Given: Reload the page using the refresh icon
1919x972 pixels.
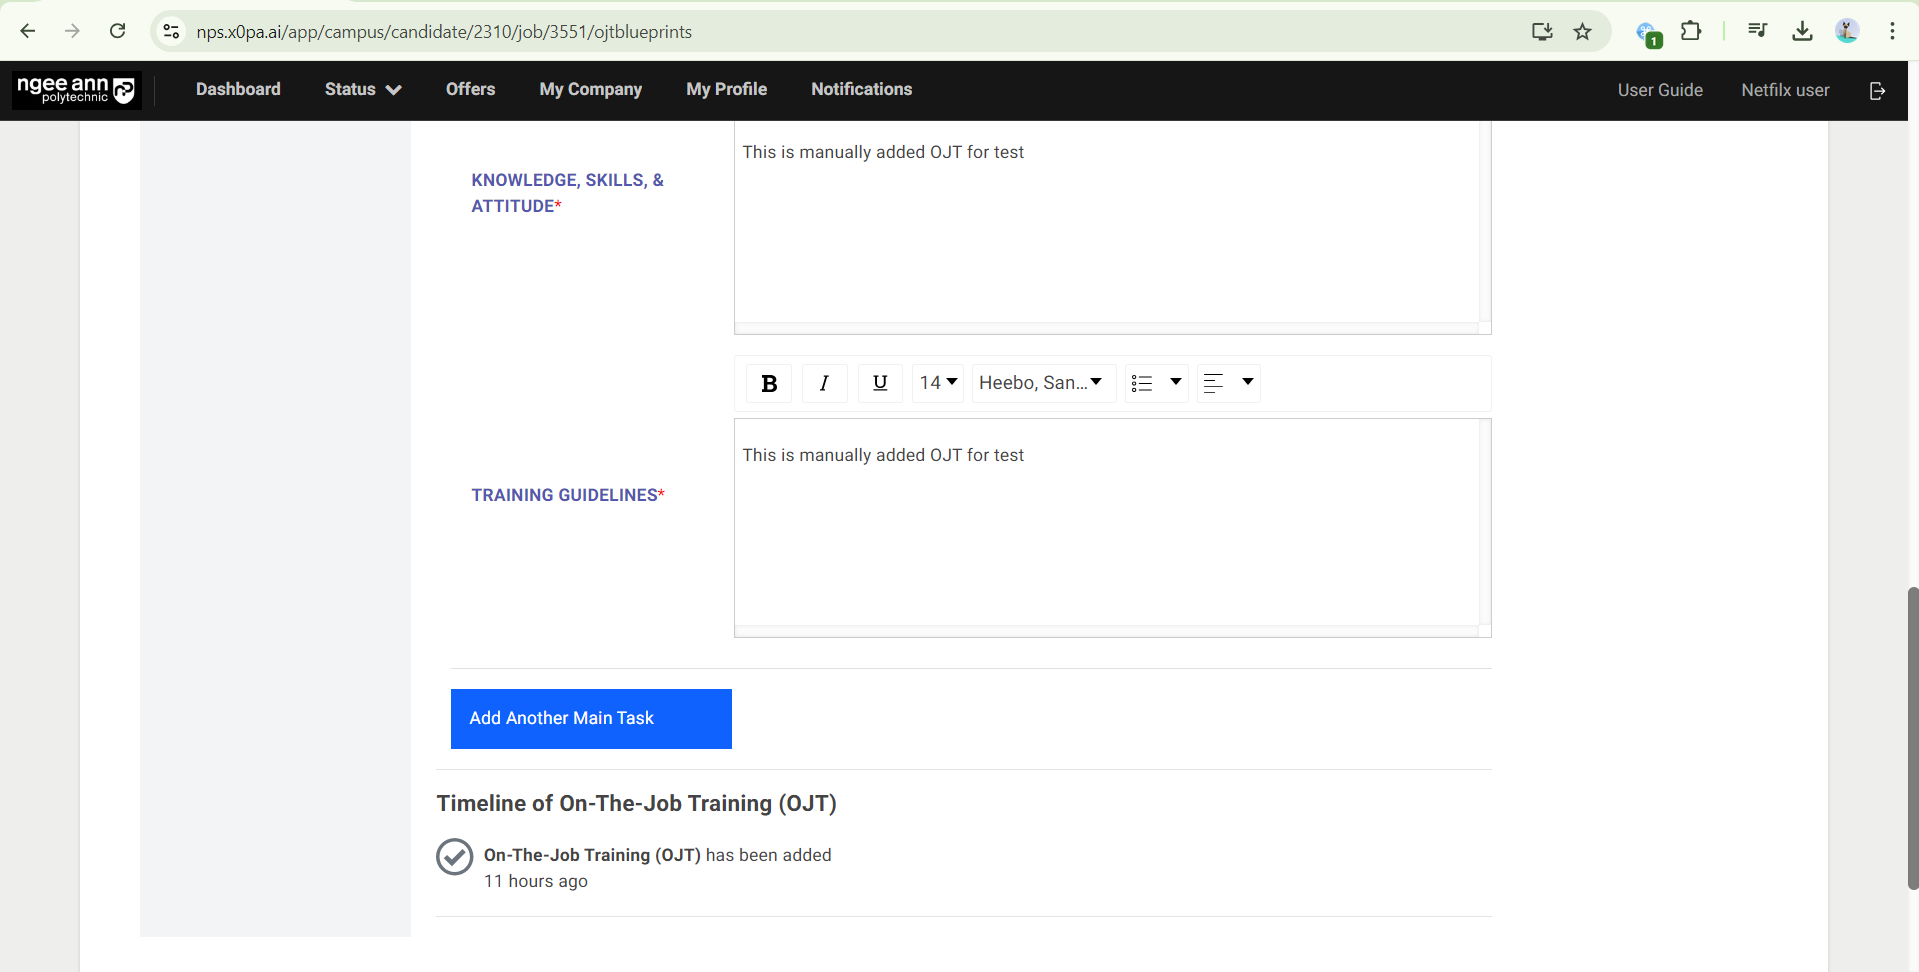Looking at the screenshot, I should pos(118,32).
